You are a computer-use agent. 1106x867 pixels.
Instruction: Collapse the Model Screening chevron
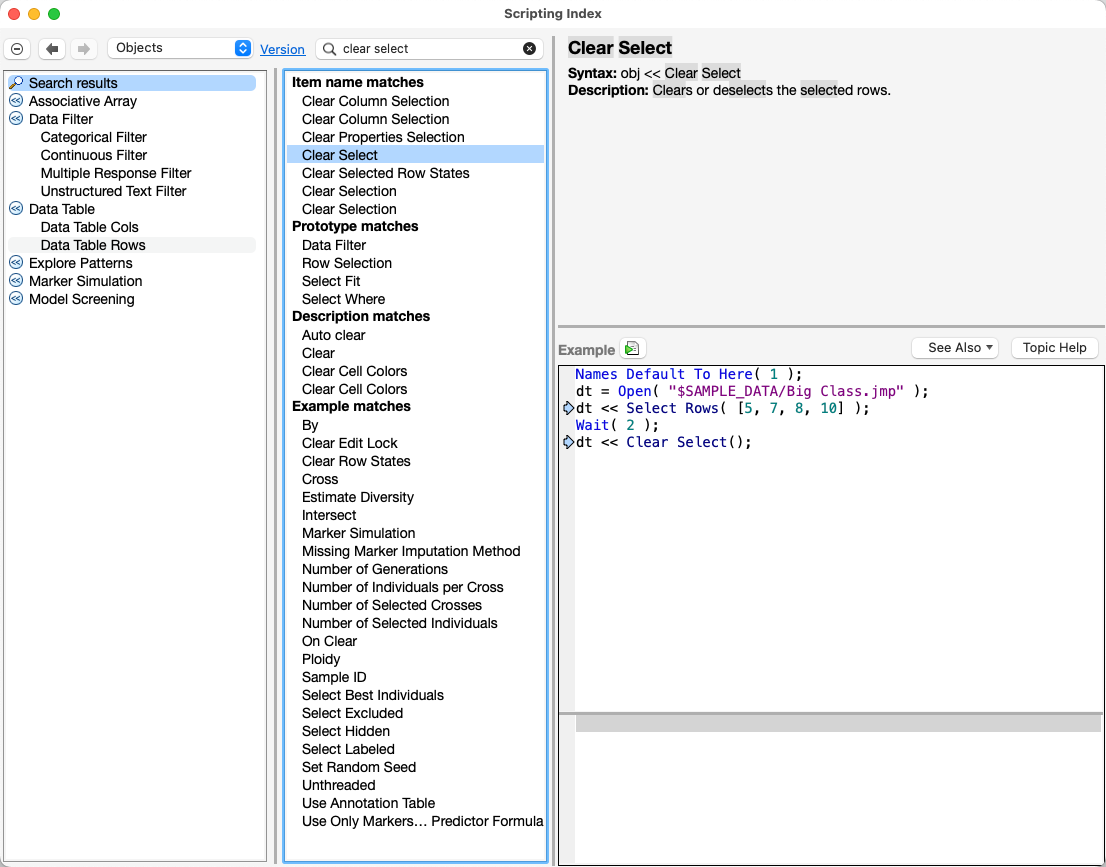click(15, 299)
